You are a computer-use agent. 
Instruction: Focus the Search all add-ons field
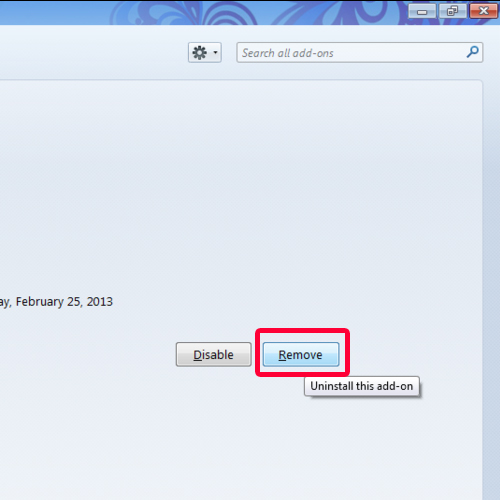click(x=360, y=52)
